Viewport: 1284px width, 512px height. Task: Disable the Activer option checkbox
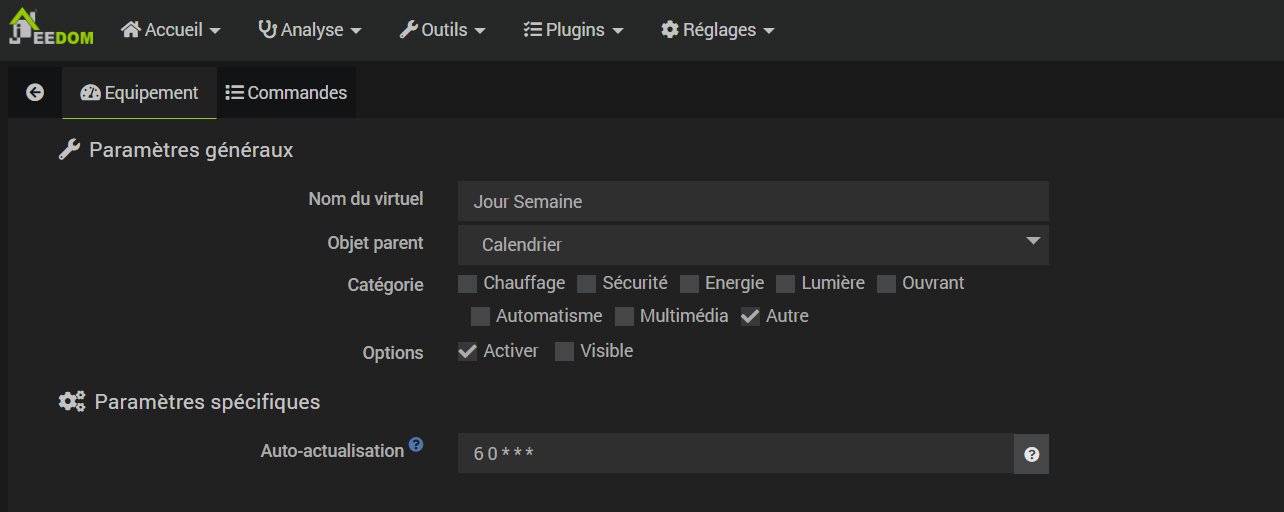coord(467,352)
